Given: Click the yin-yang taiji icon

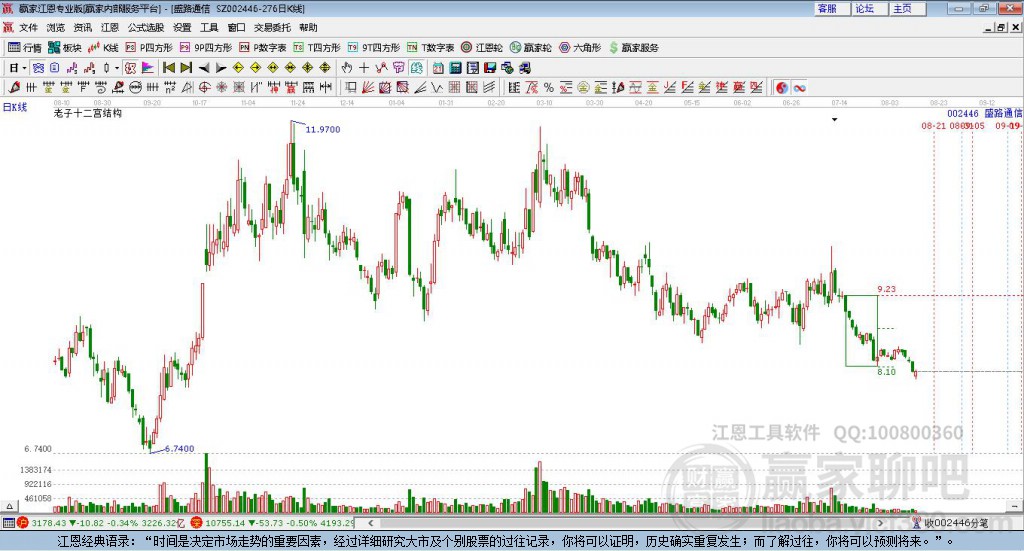Looking at the screenshot, I should (782, 87).
